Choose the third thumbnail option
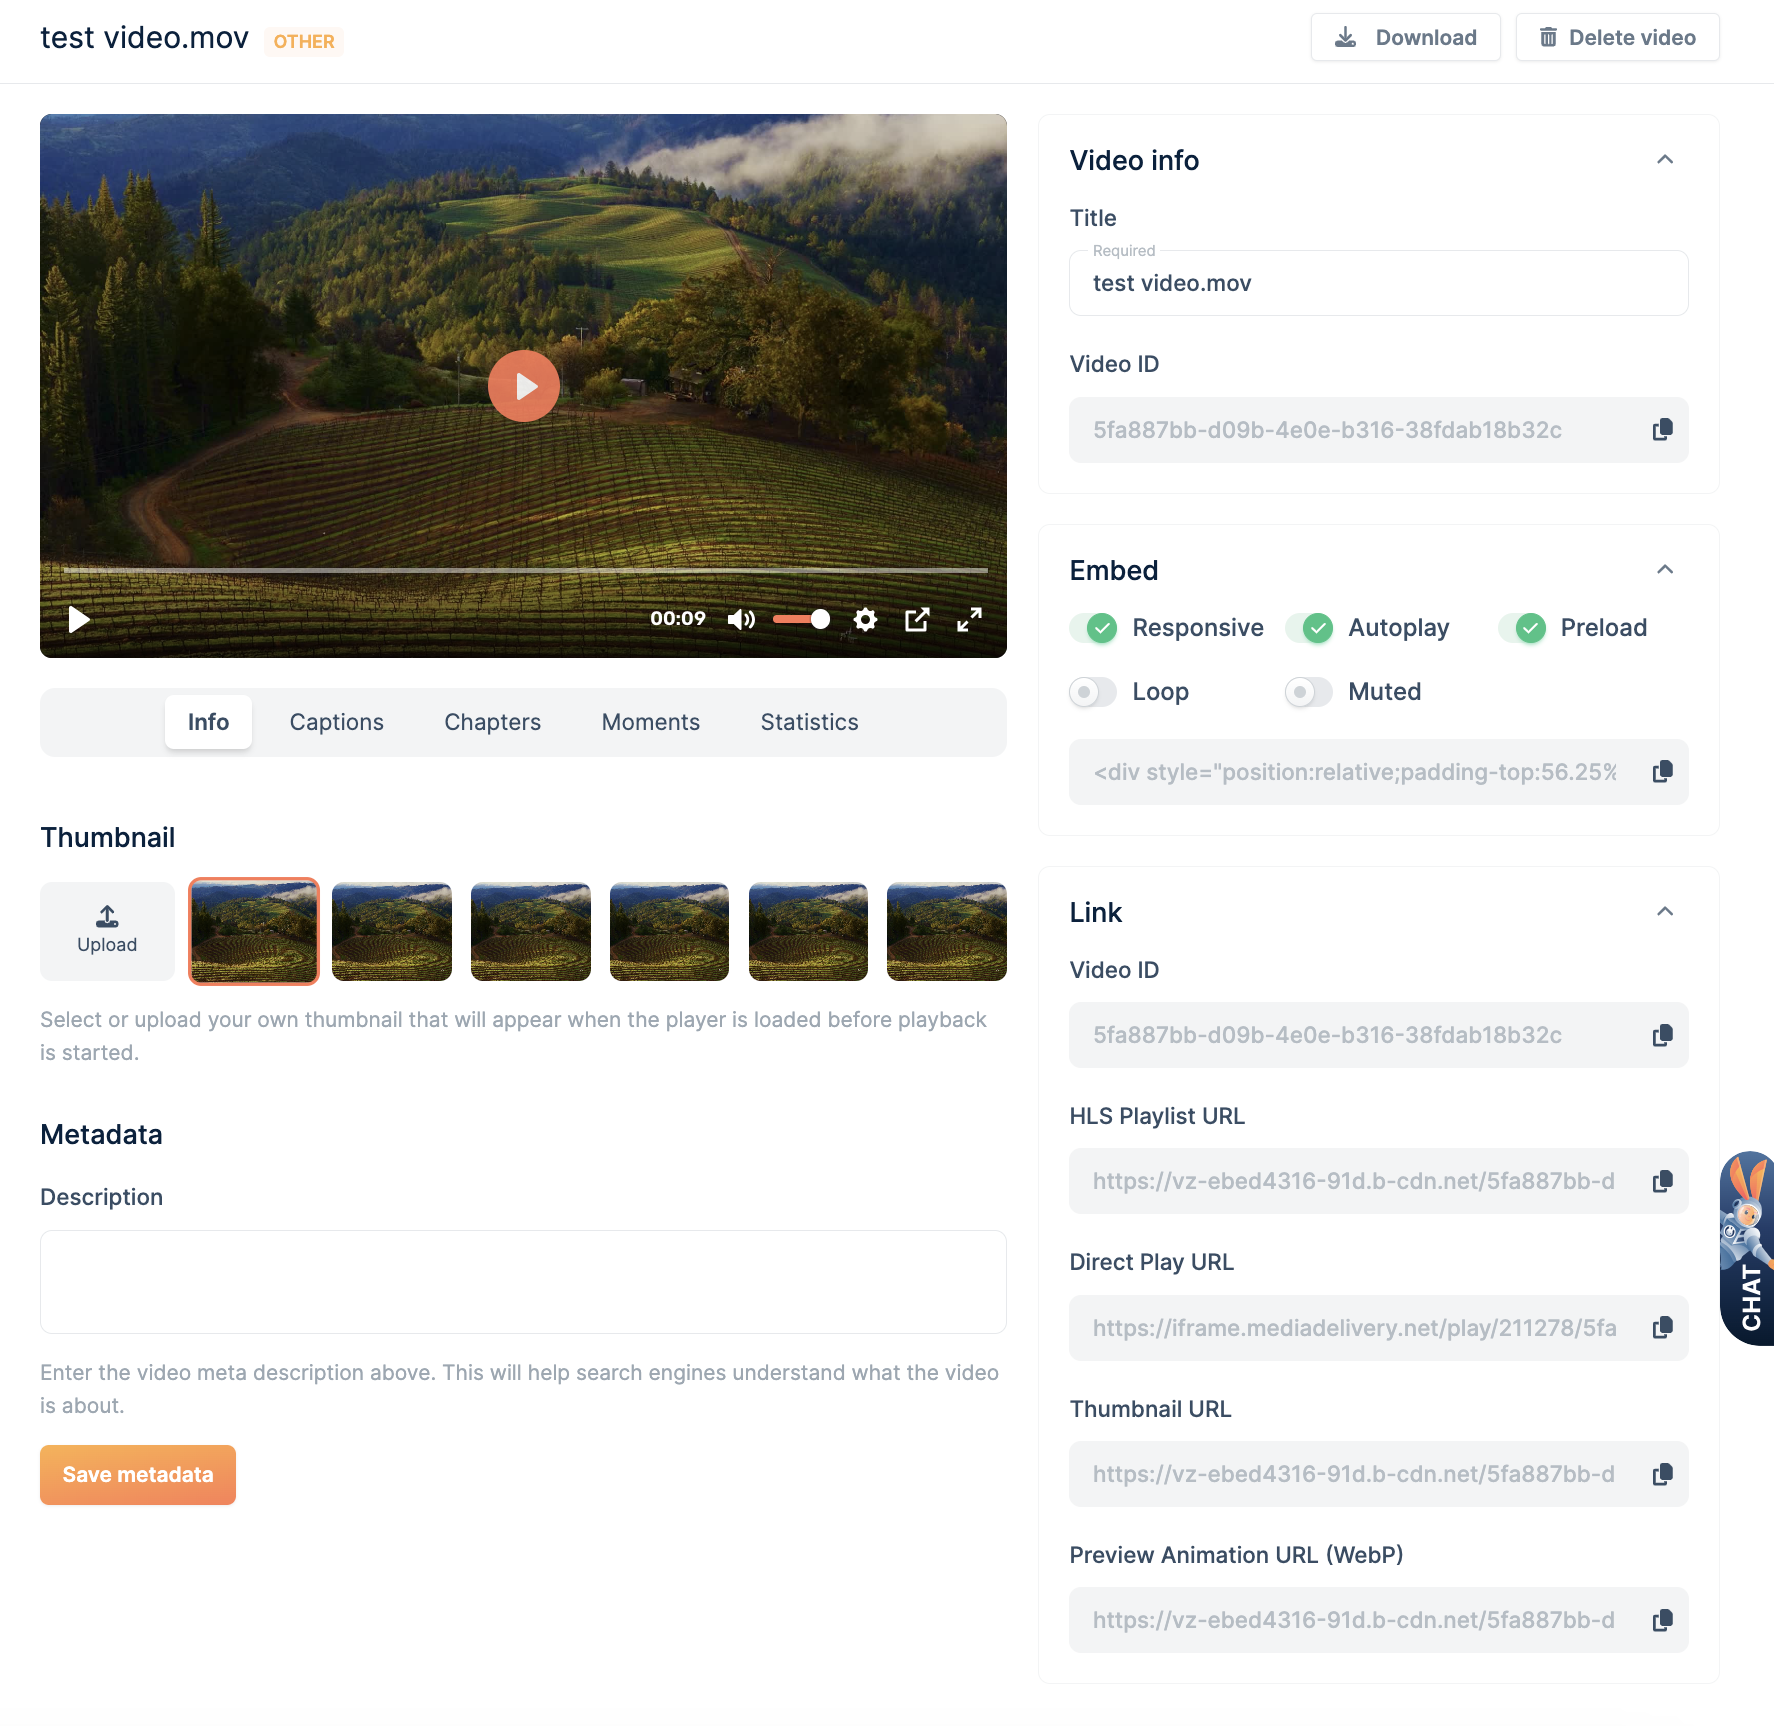The width and height of the screenshot is (1774, 1726). [531, 931]
